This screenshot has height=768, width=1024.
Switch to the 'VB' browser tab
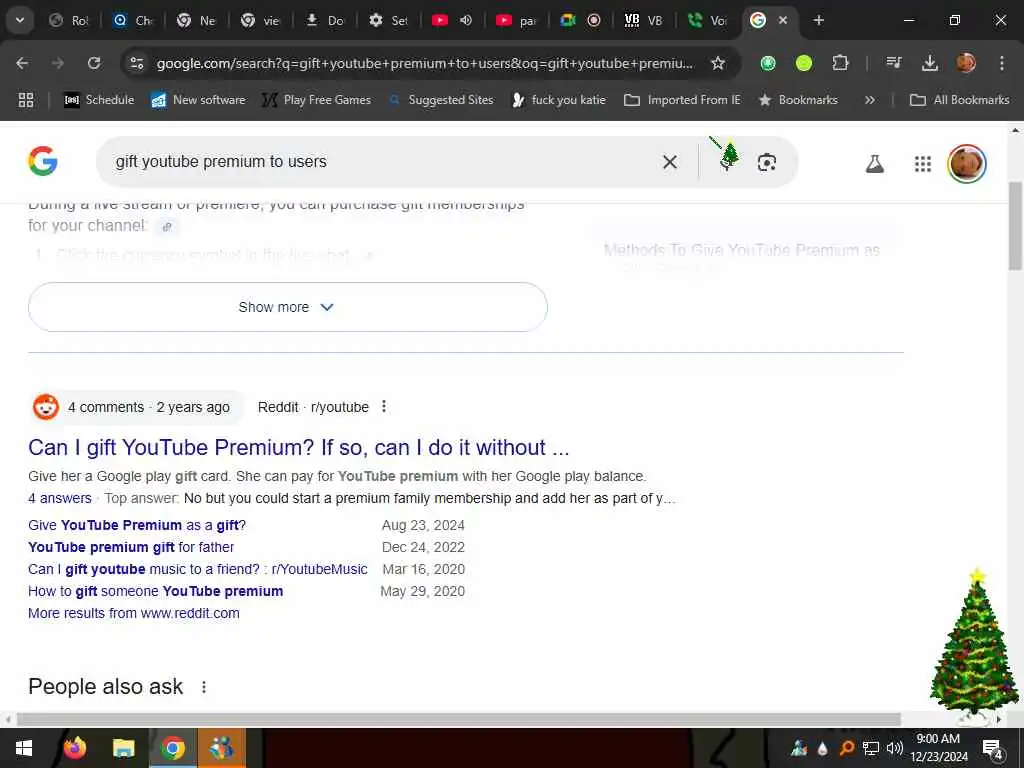[x=645, y=20]
